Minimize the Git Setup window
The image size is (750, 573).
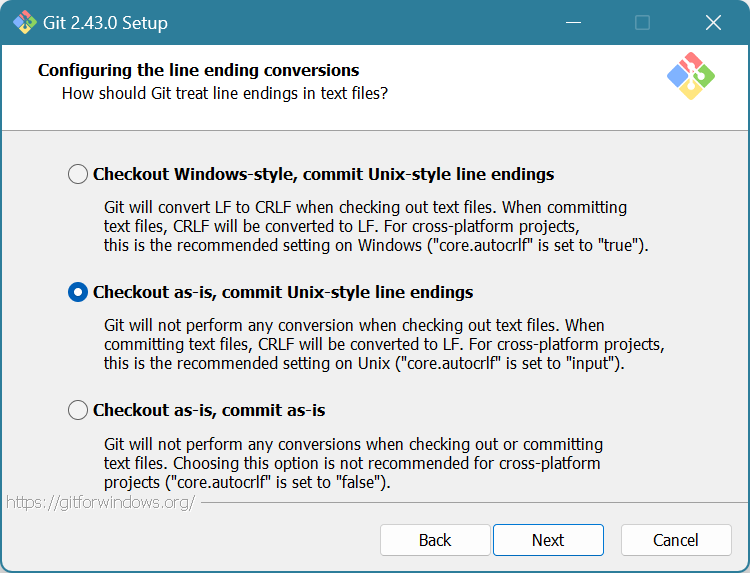coord(574,22)
